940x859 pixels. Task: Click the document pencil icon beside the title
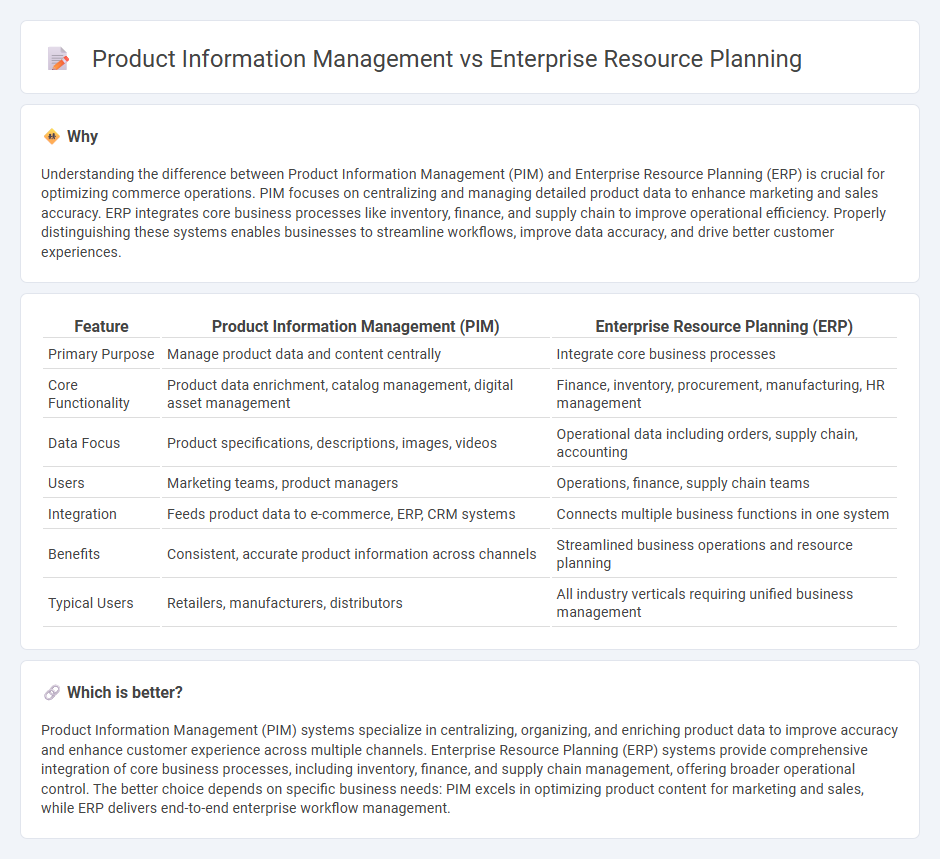pyautogui.click(x=58, y=59)
